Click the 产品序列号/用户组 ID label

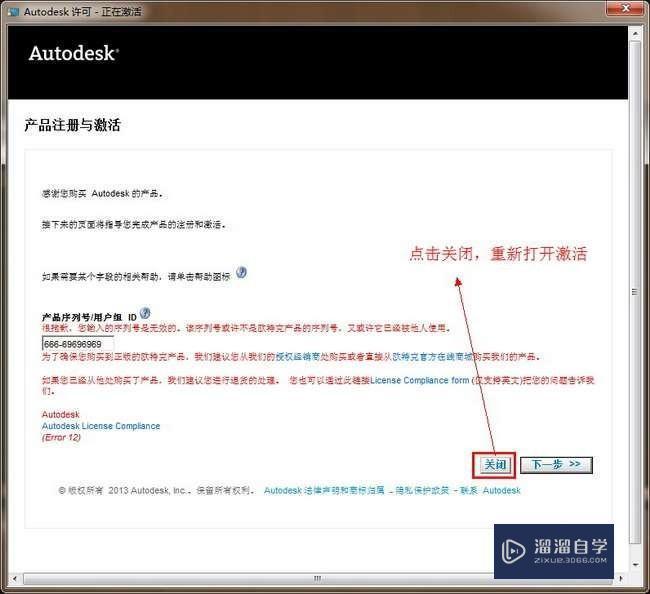[x=89, y=317]
